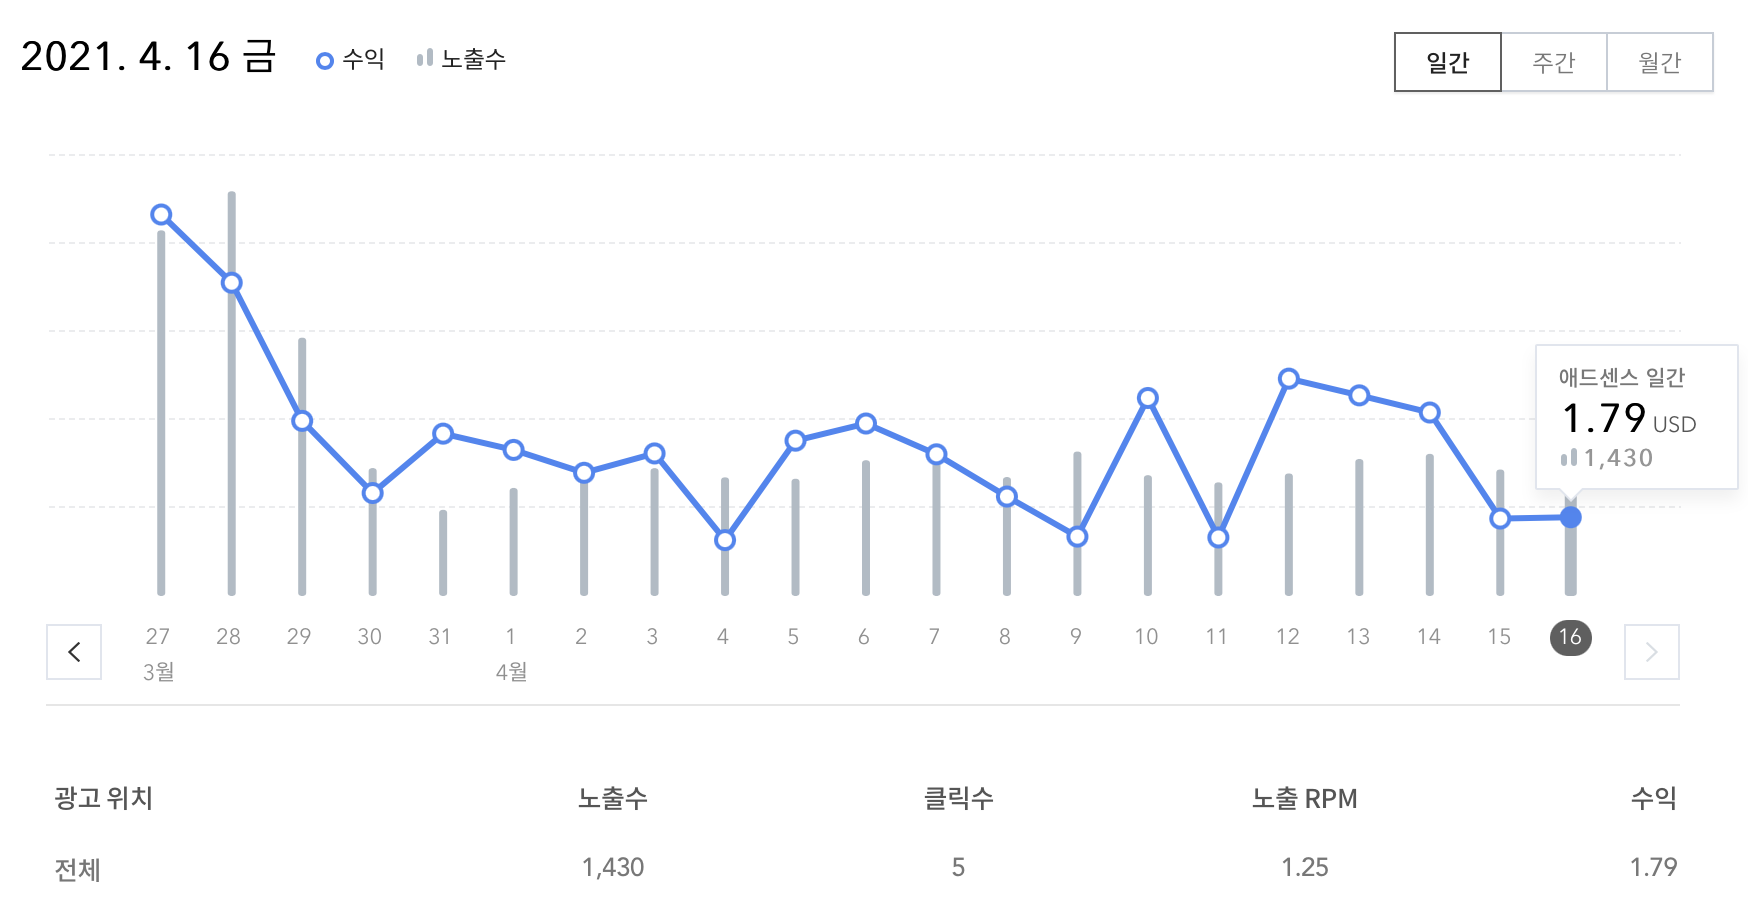Click the 1.25 RPM cell

1305,867
